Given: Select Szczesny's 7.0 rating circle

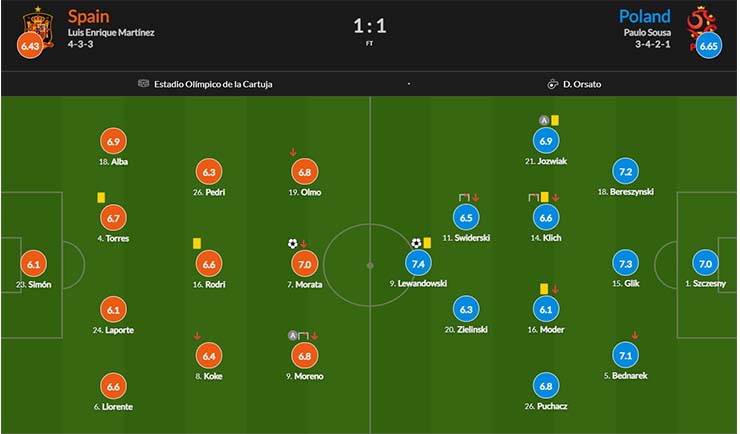Looking at the screenshot, I should (705, 264).
